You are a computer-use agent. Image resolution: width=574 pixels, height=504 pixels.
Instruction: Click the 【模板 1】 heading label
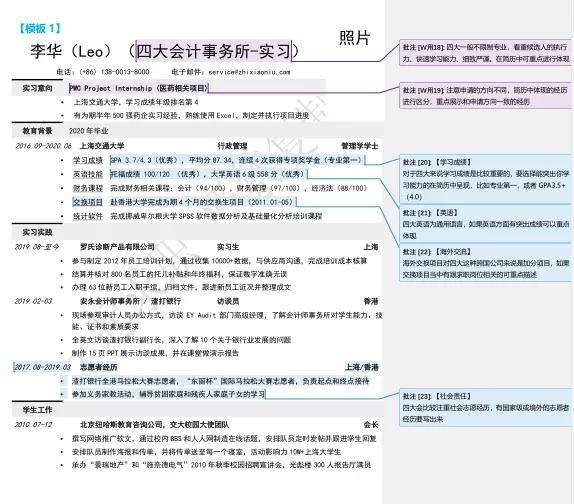pyautogui.click(x=40, y=29)
